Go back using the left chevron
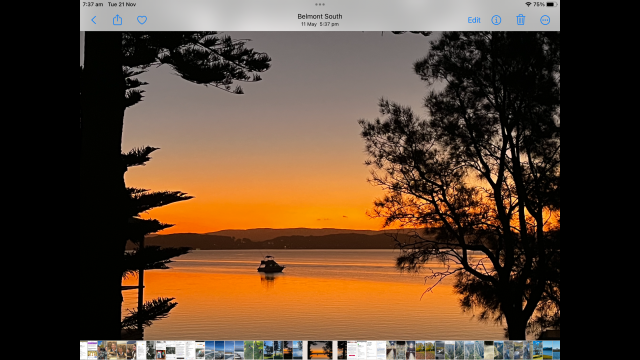The width and height of the screenshot is (640, 360). [94, 20]
